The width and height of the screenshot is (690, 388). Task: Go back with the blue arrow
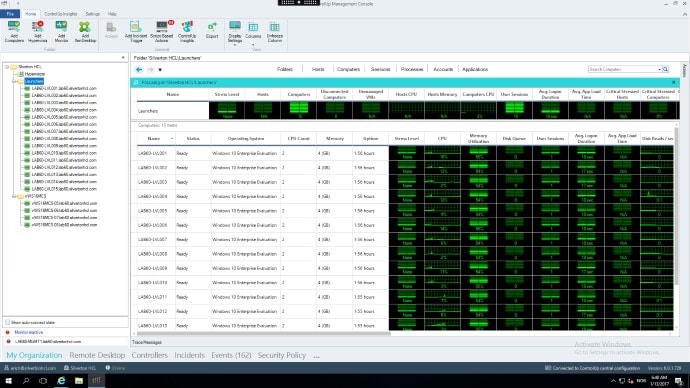139,70
